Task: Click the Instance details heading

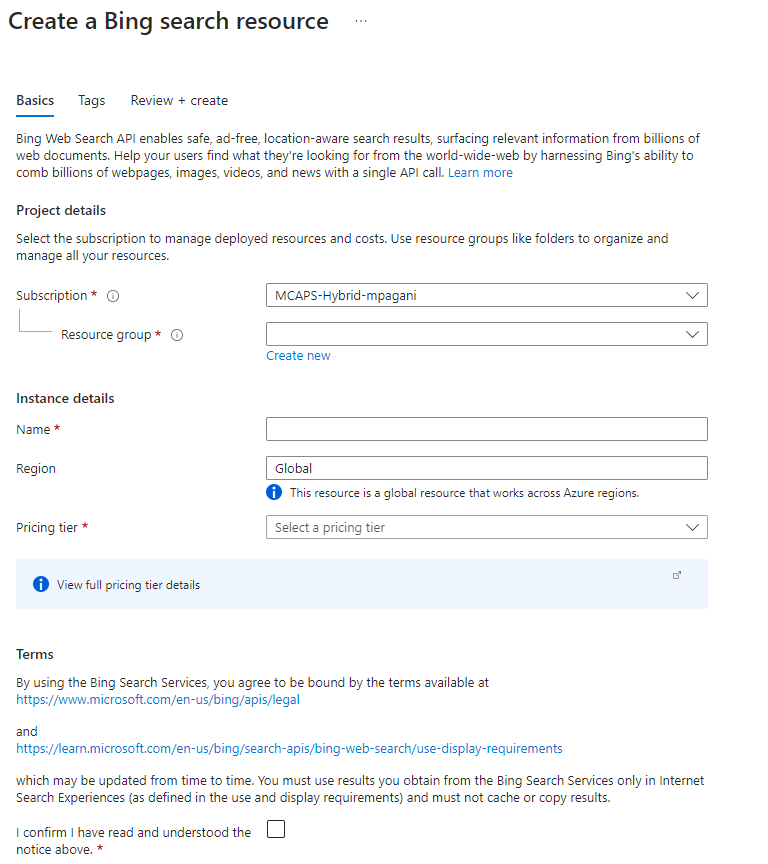Action: pos(65,398)
